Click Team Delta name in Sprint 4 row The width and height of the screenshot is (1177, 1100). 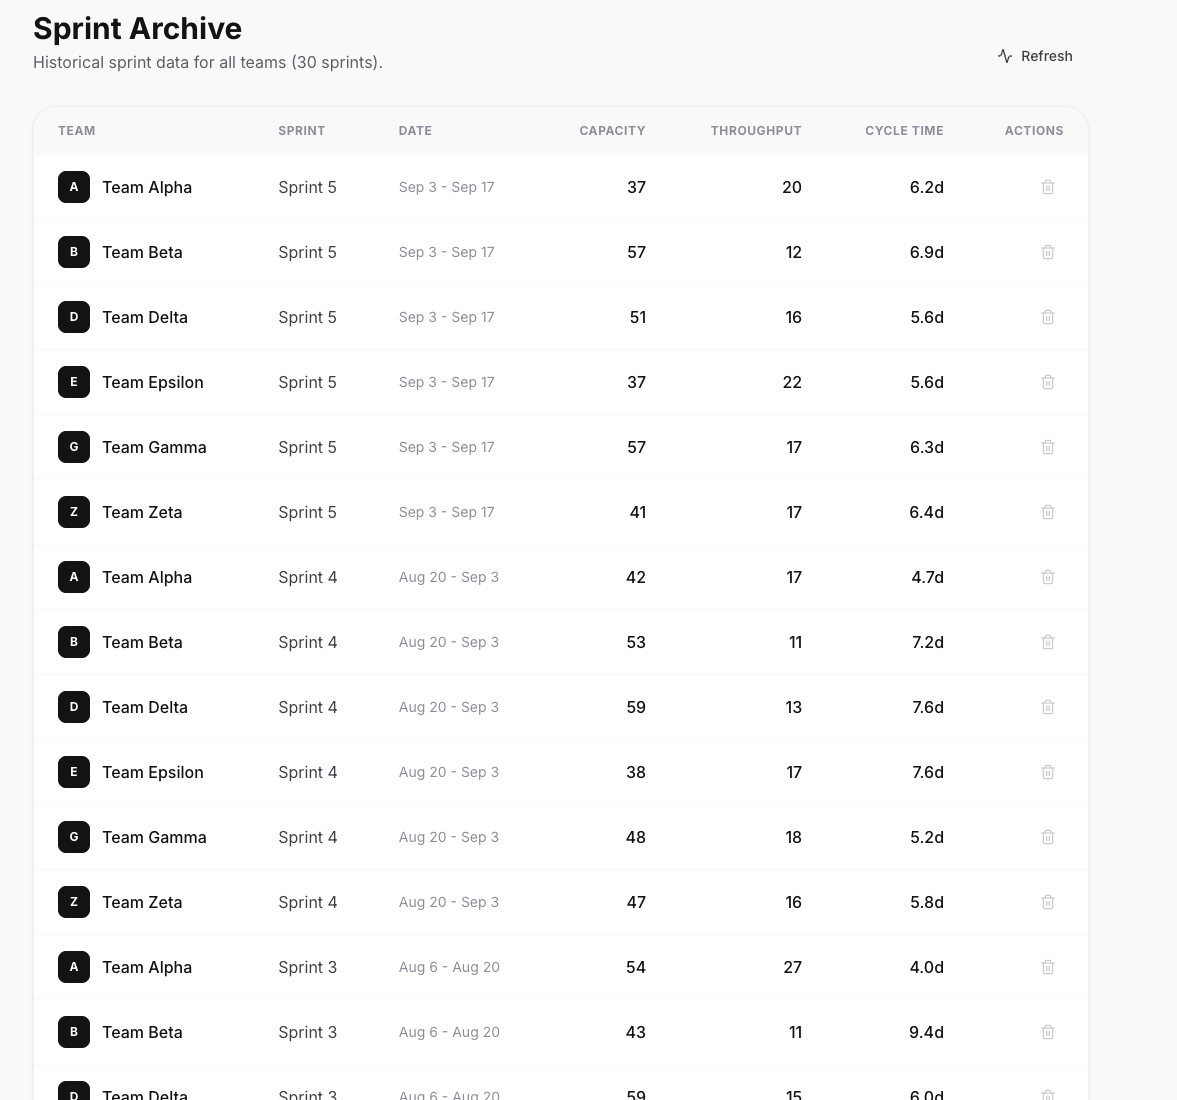tap(145, 707)
